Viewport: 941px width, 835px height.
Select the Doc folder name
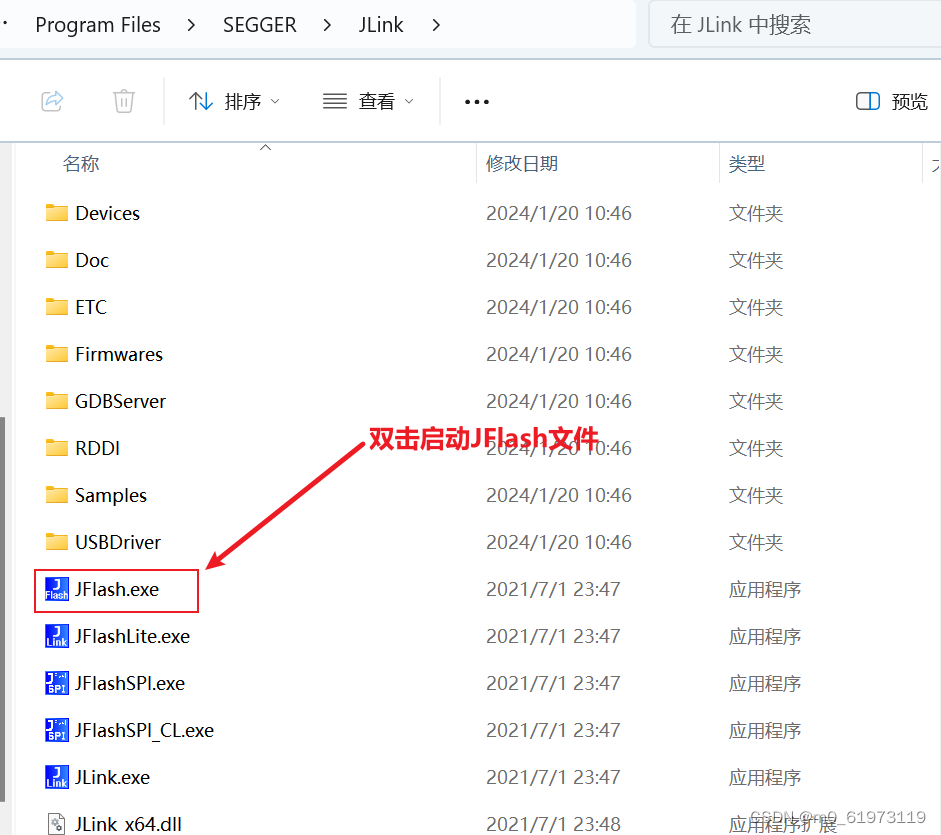[92, 260]
